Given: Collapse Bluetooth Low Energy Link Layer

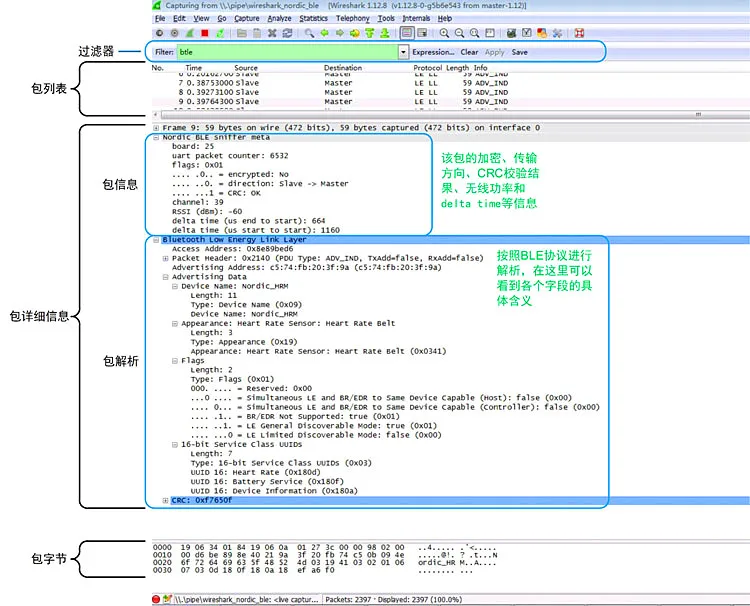Looking at the screenshot, I should coord(156,240).
